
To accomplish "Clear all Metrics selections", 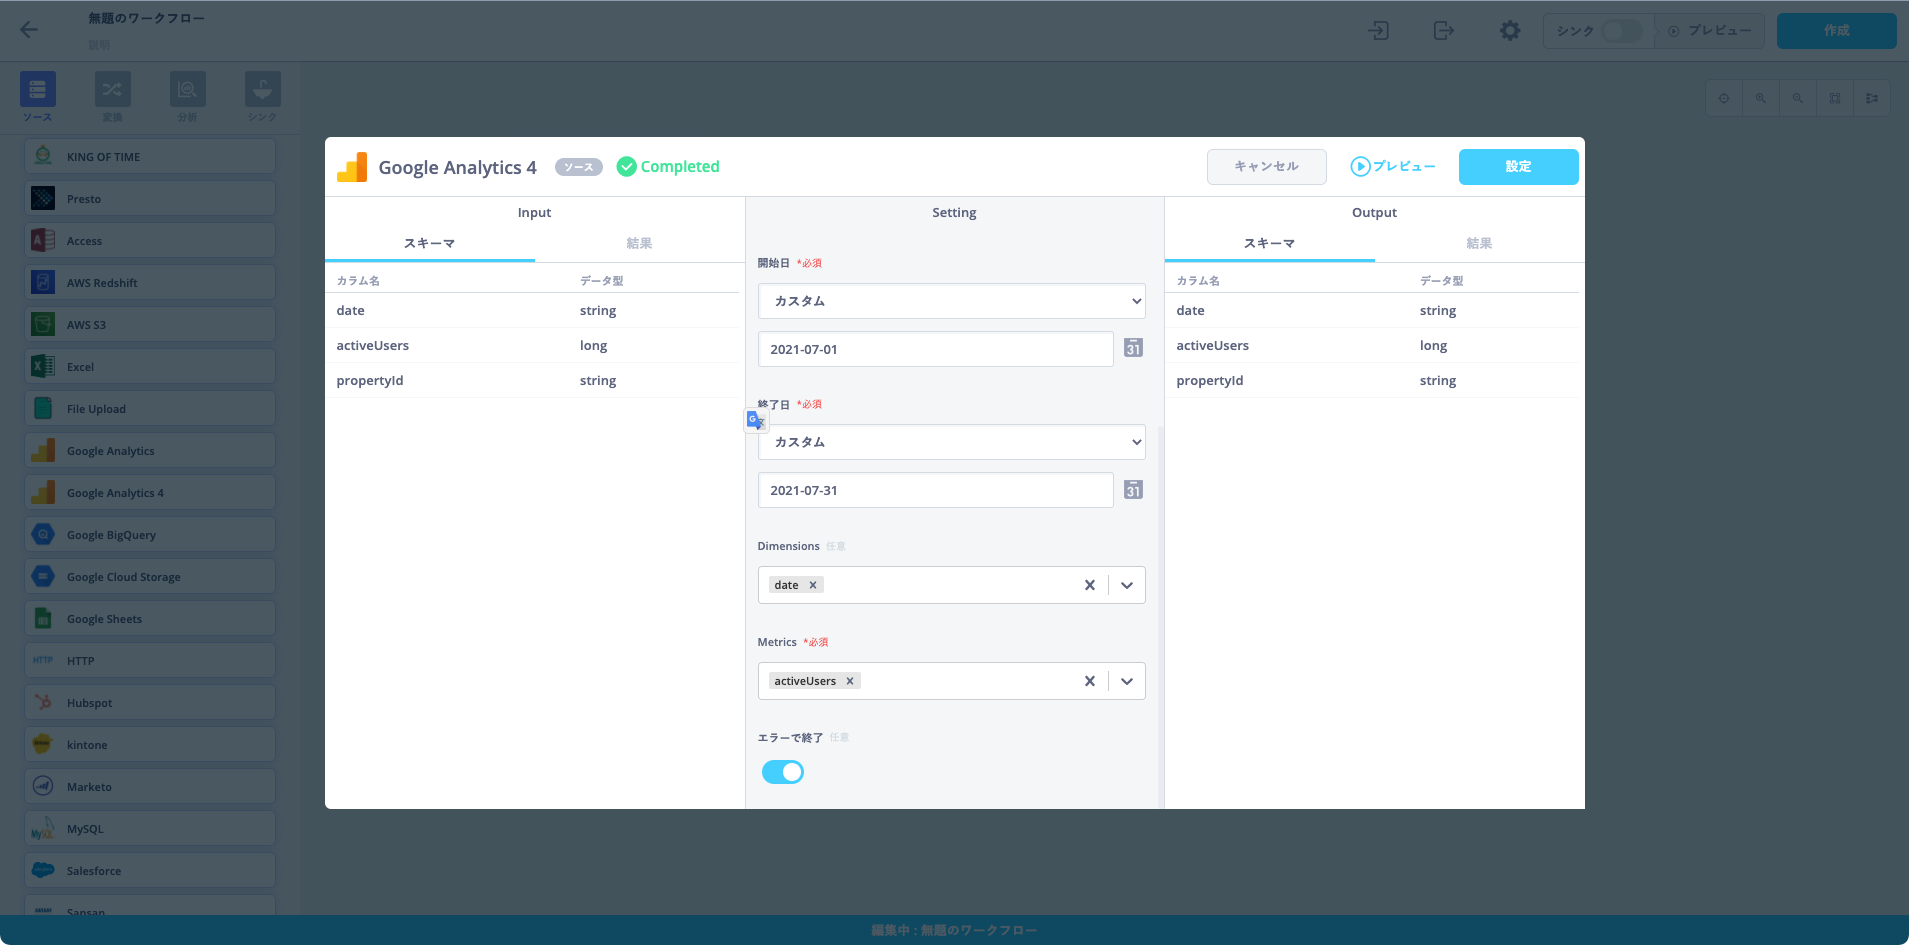I will (1090, 681).
